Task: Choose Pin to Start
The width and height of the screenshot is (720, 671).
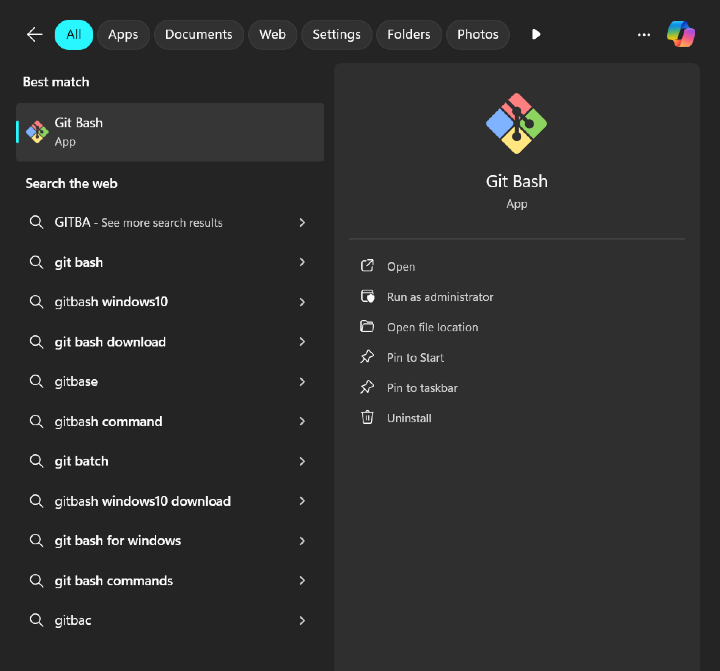Action: pos(415,358)
